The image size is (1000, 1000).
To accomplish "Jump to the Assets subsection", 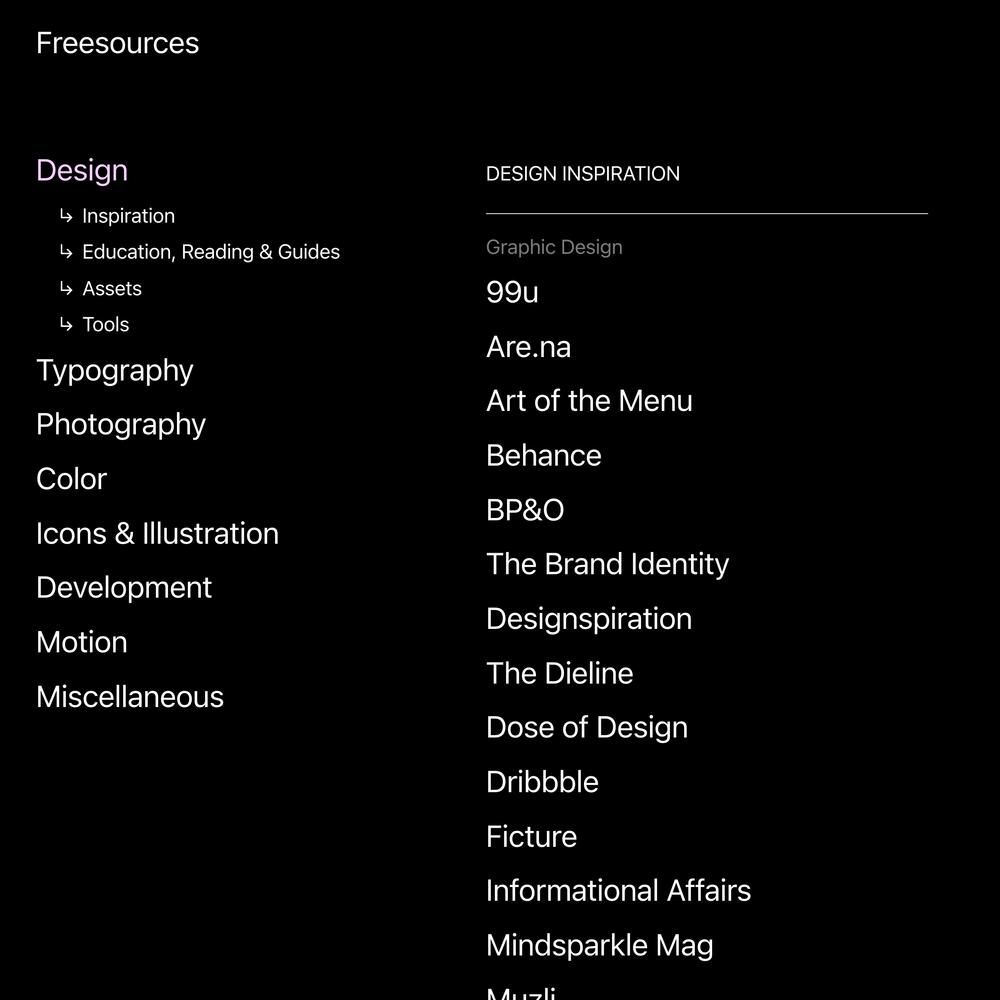I will pos(112,288).
